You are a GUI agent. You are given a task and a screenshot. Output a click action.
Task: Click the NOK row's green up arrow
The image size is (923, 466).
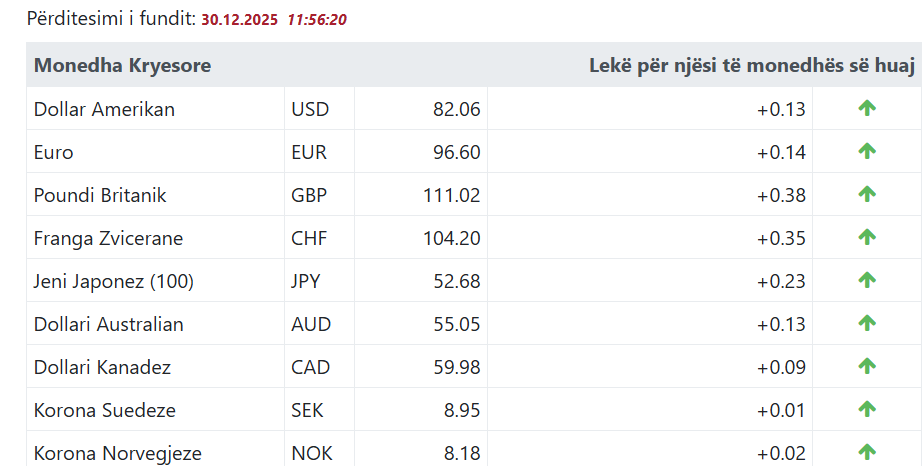click(867, 452)
